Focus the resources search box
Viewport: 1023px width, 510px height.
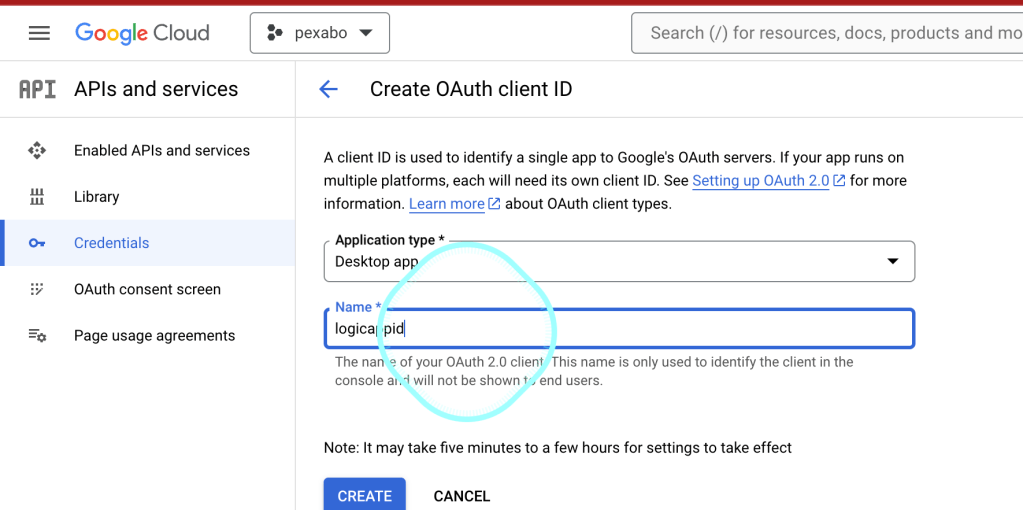coord(827,33)
